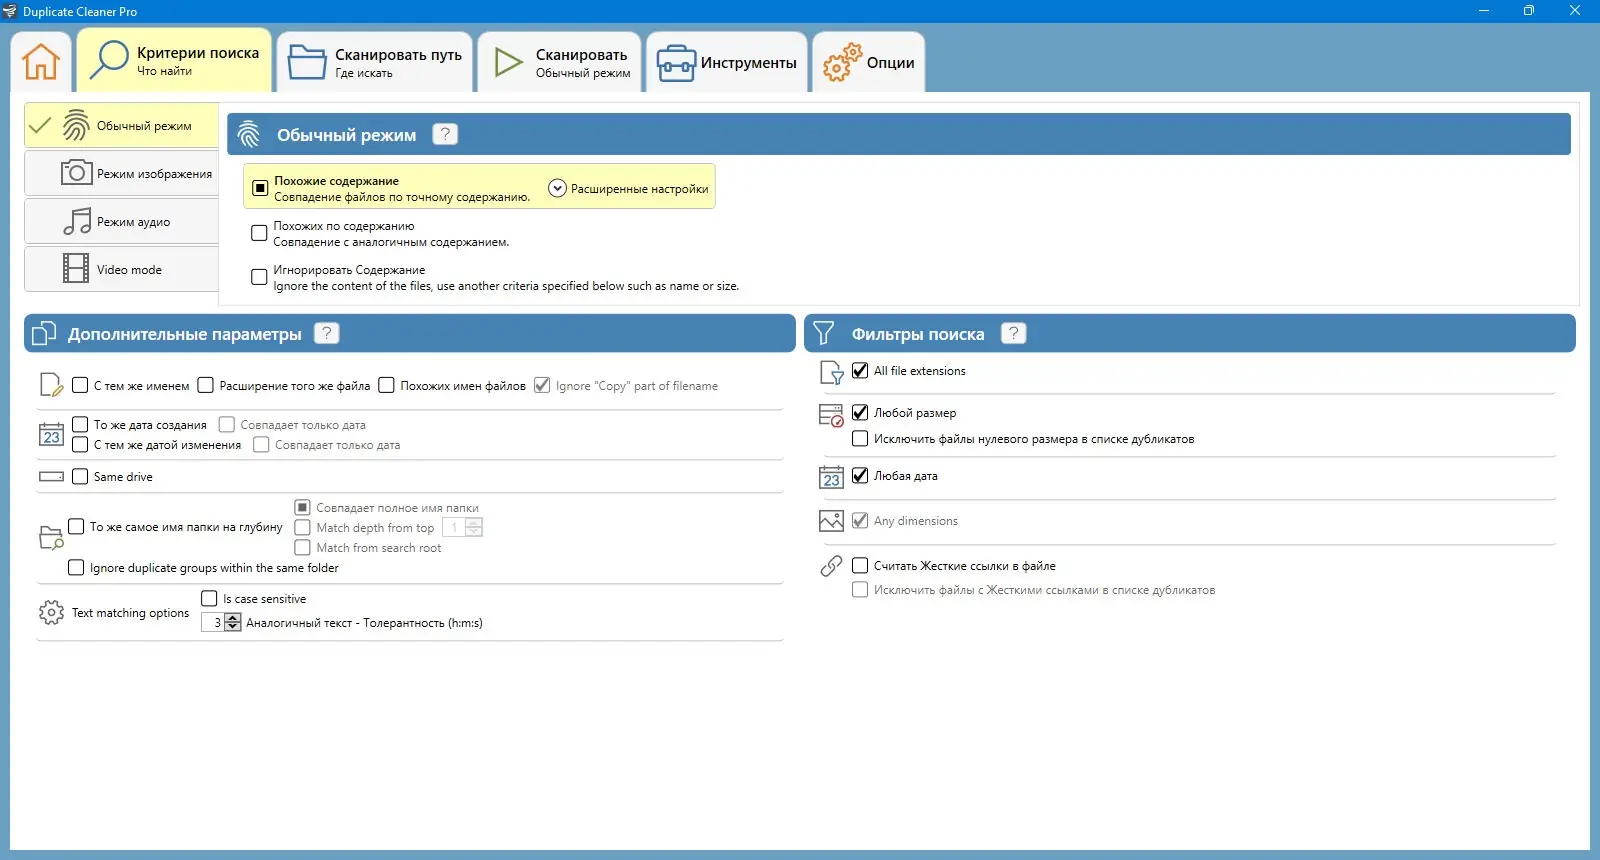Click the Аналогичный текст - Толерантность label
Viewport: 1600px width, 860px height.
364,623
